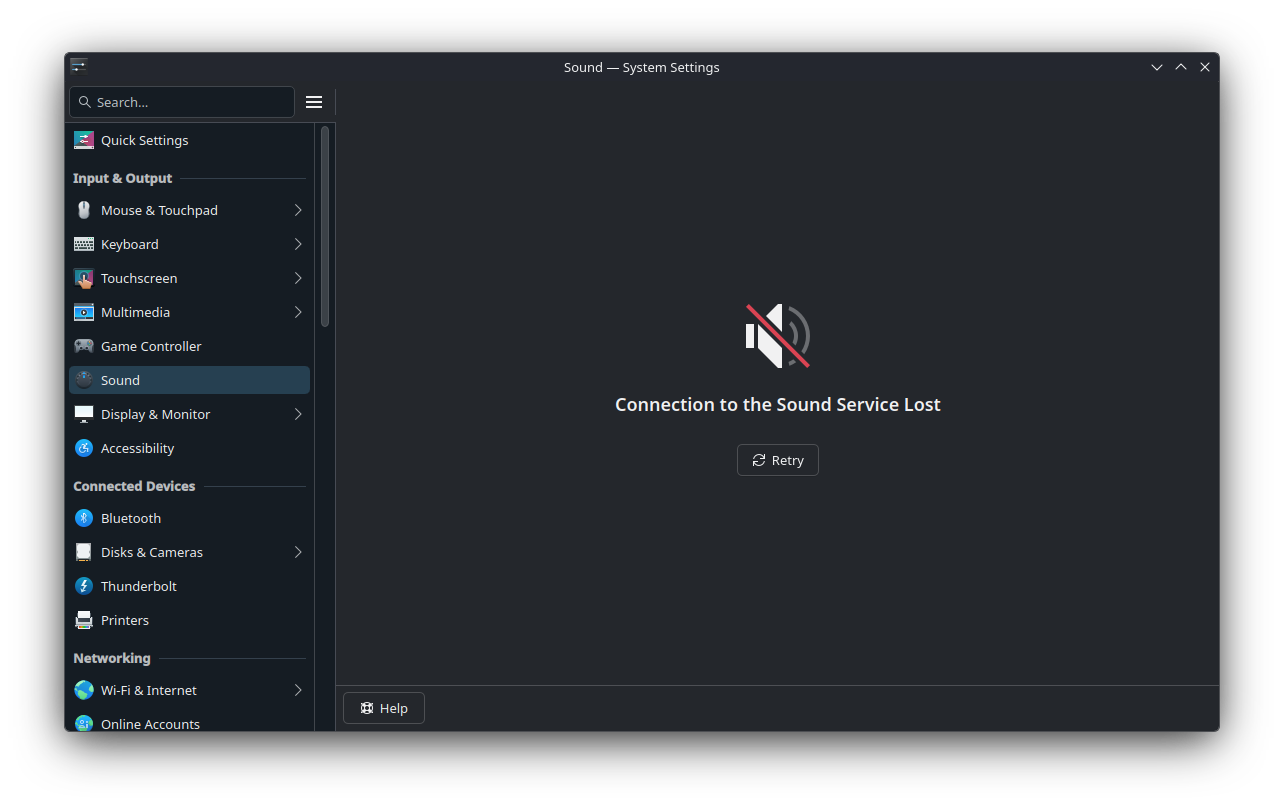Retry the sound service connection
This screenshot has height=808, width=1284.
(x=778, y=460)
